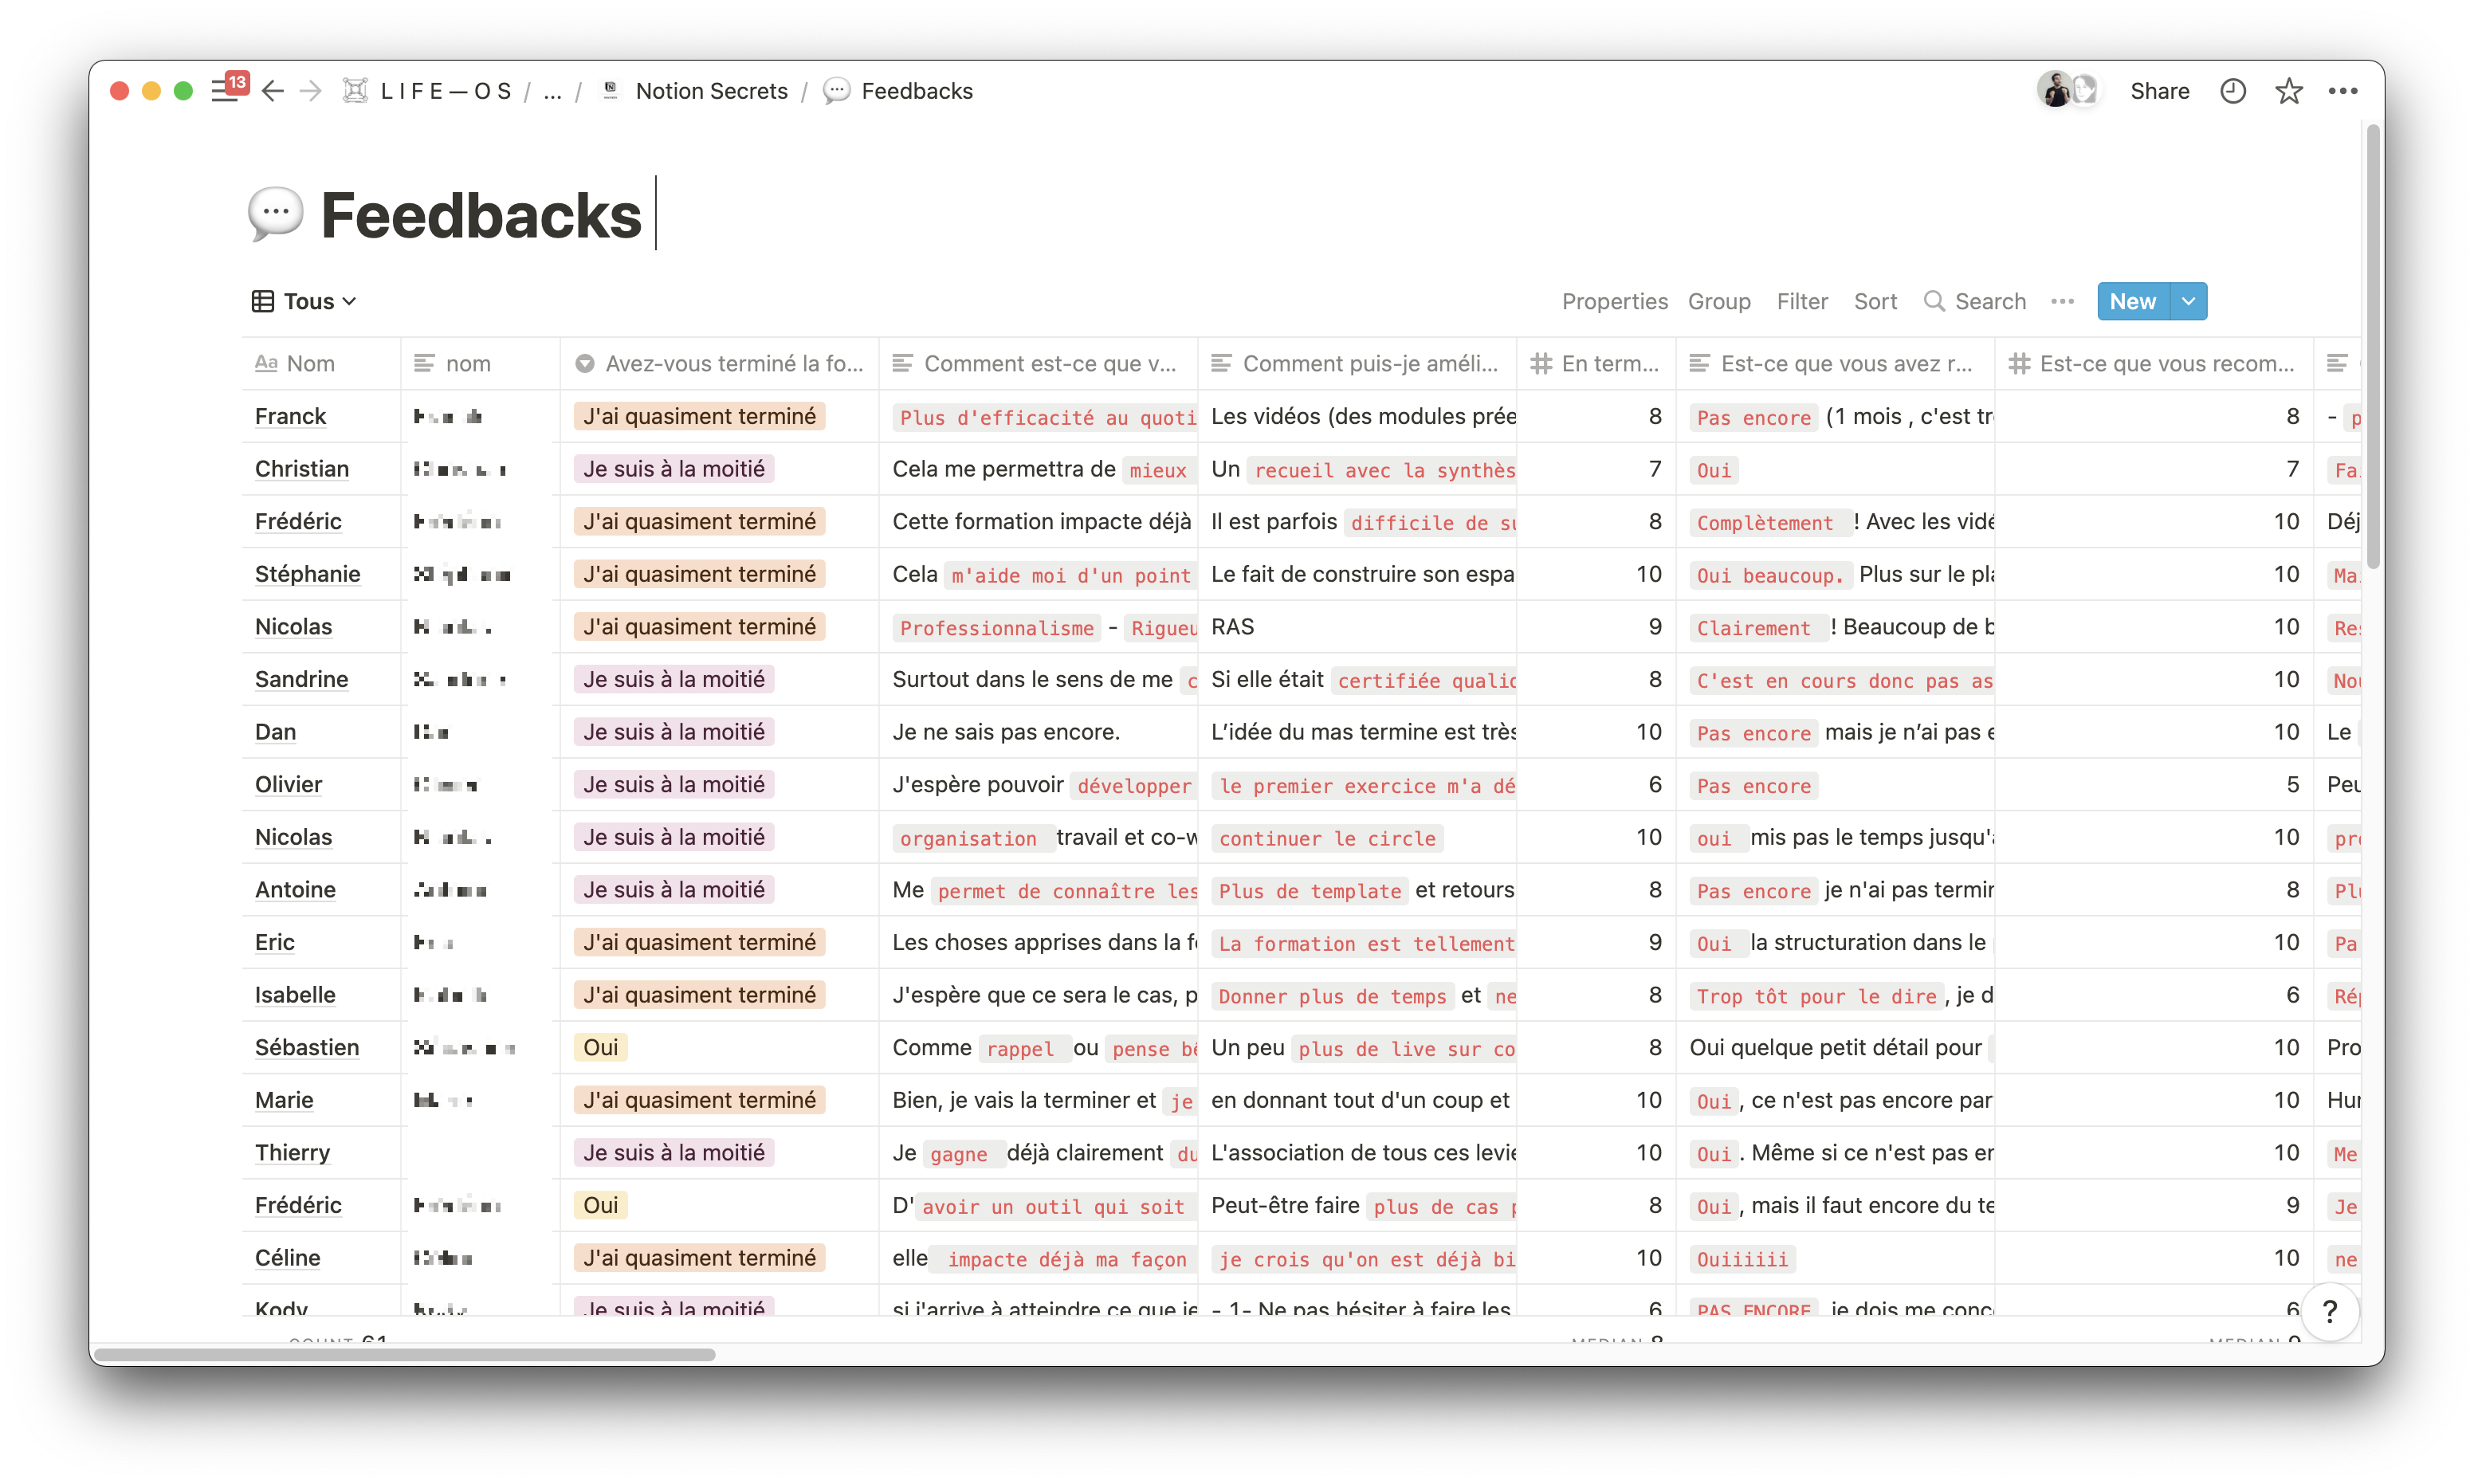
Task: Go back with the left arrow
Action: [x=272, y=91]
